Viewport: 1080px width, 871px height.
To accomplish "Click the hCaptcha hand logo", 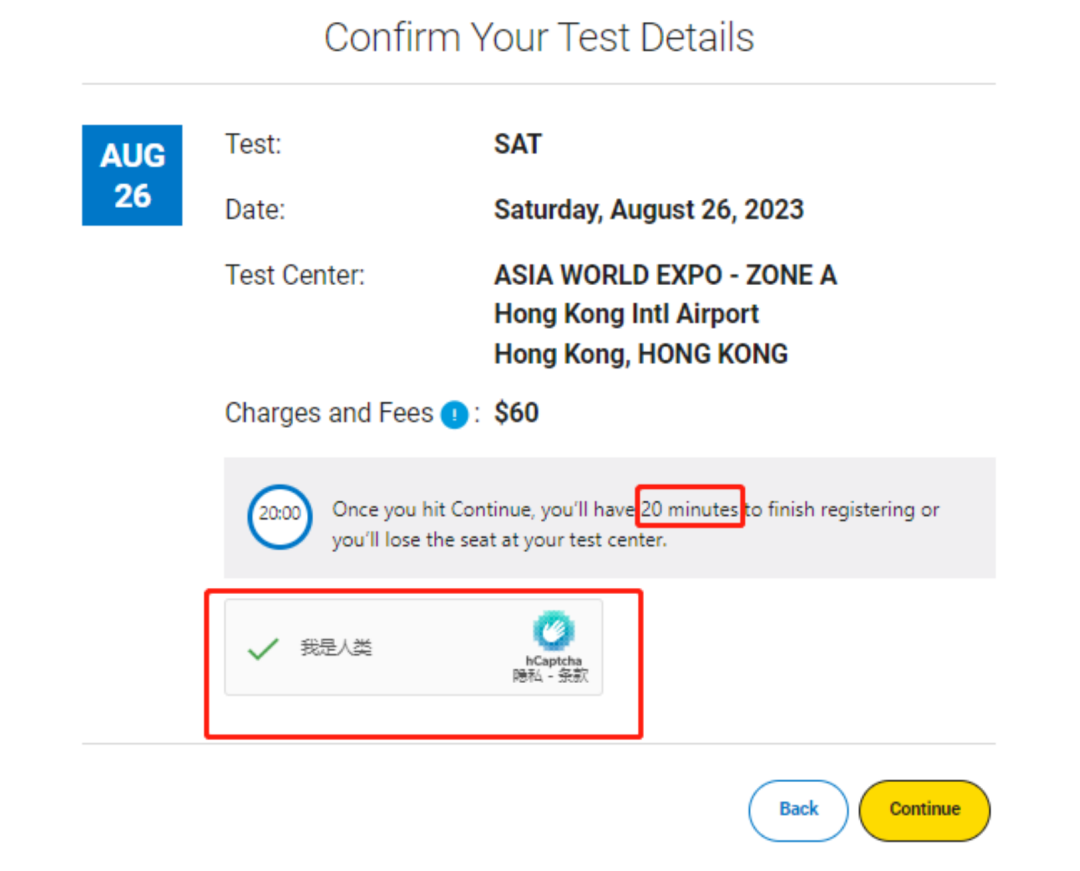I will (553, 630).
